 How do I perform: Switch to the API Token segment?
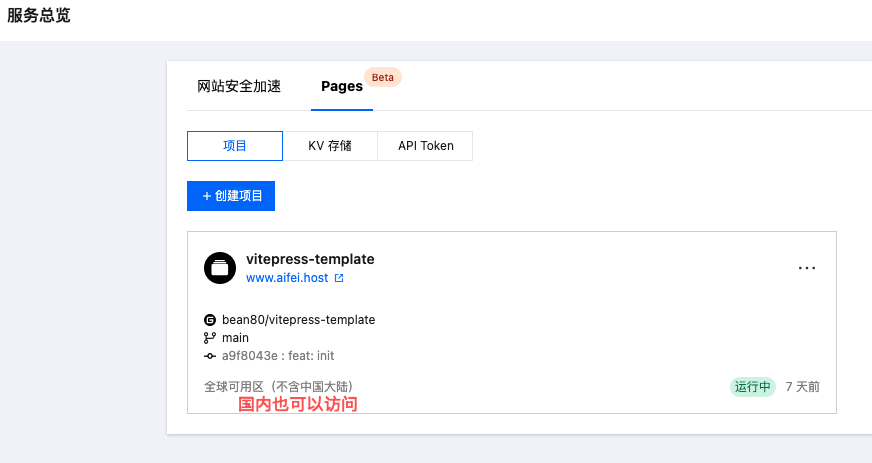pos(425,146)
